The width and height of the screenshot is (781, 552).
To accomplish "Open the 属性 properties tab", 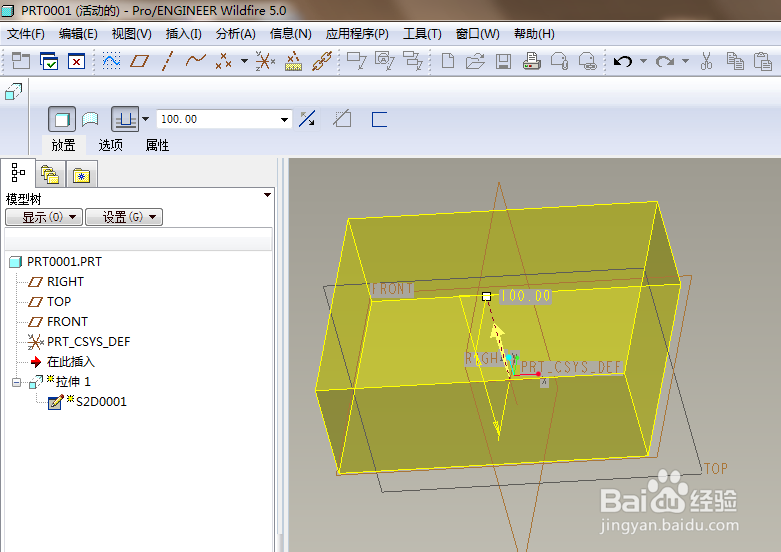I will (157, 145).
